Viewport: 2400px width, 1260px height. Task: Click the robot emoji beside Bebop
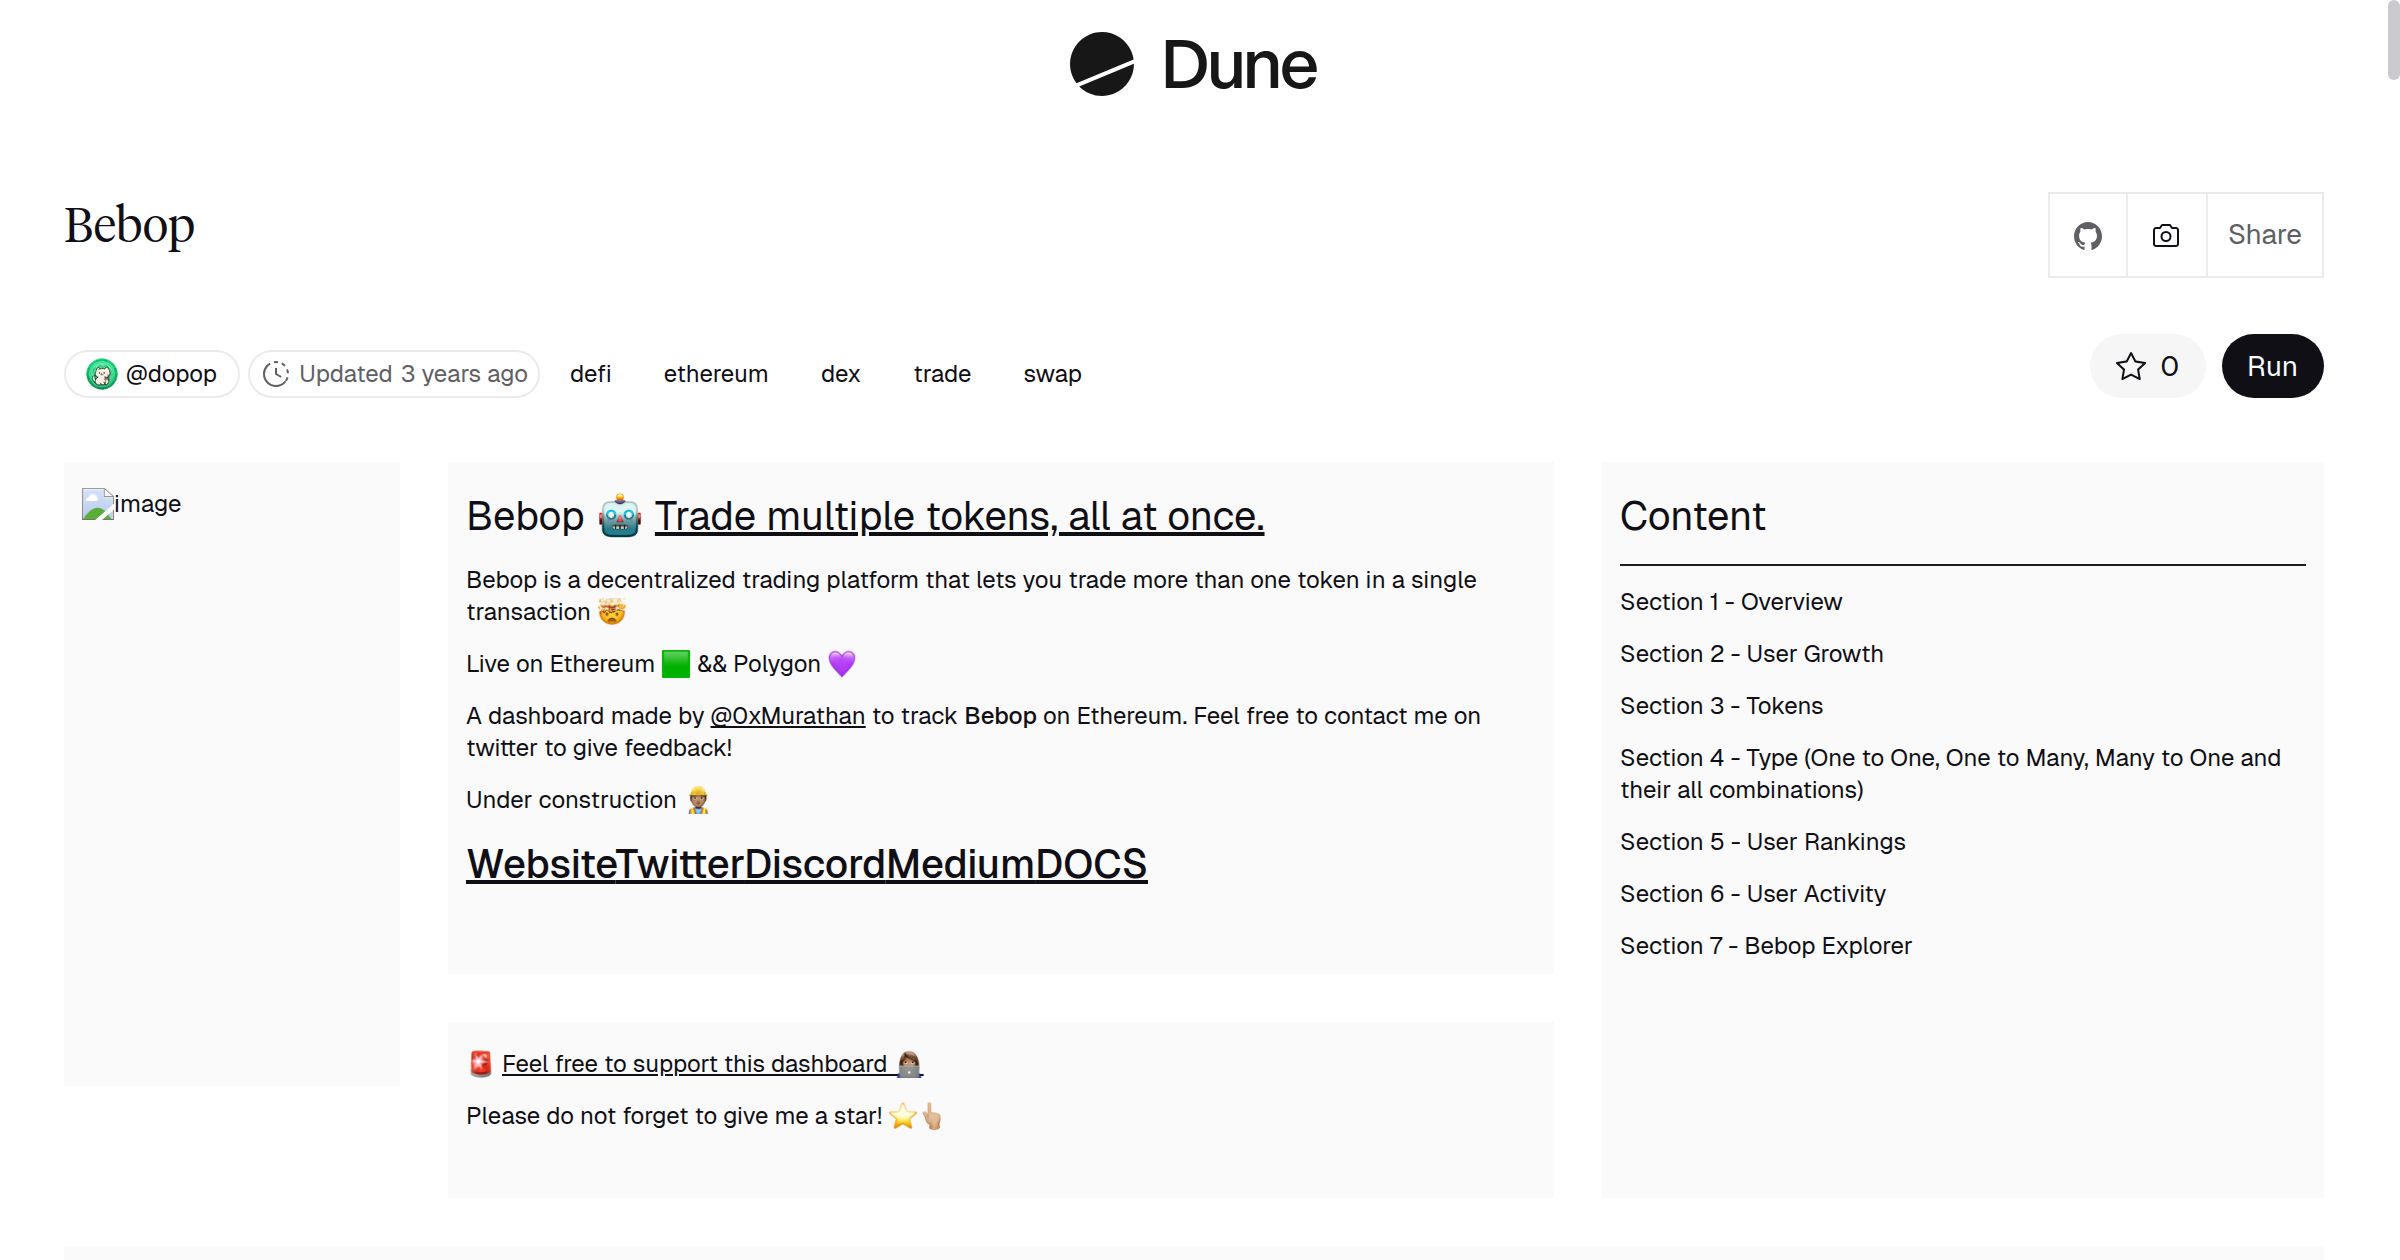(x=619, y=517)
